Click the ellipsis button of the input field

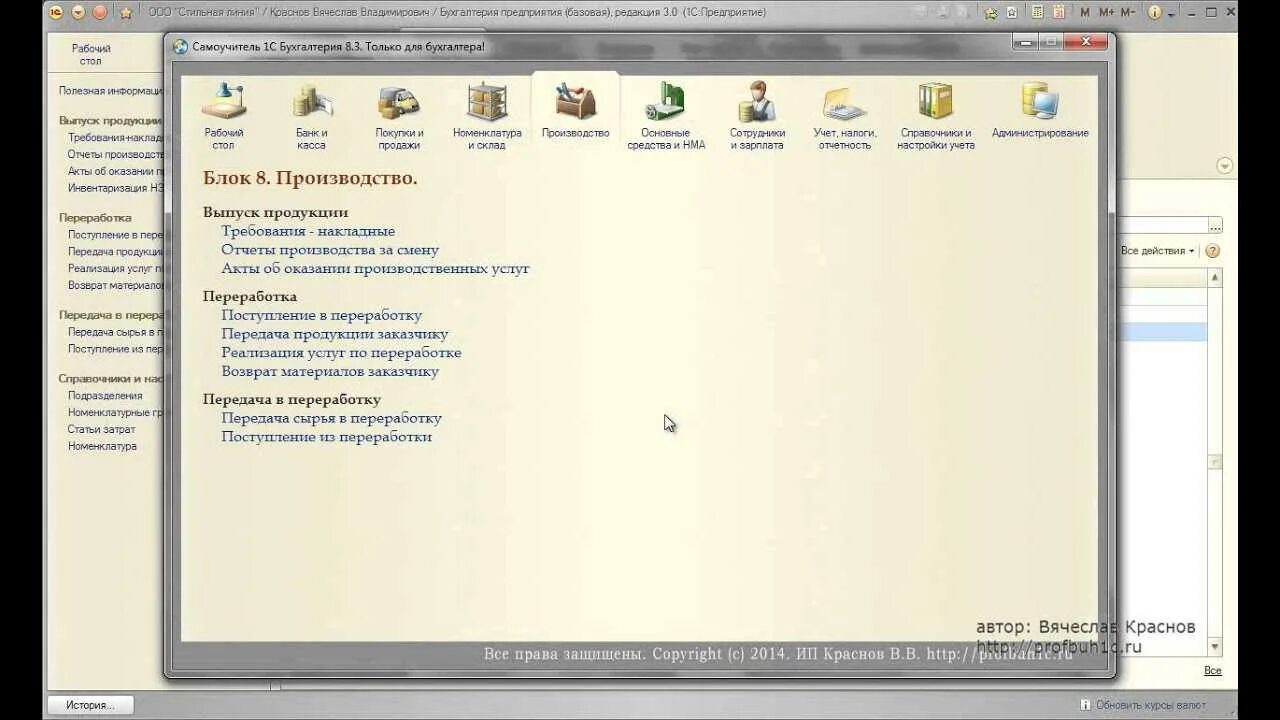(1215, 226)
